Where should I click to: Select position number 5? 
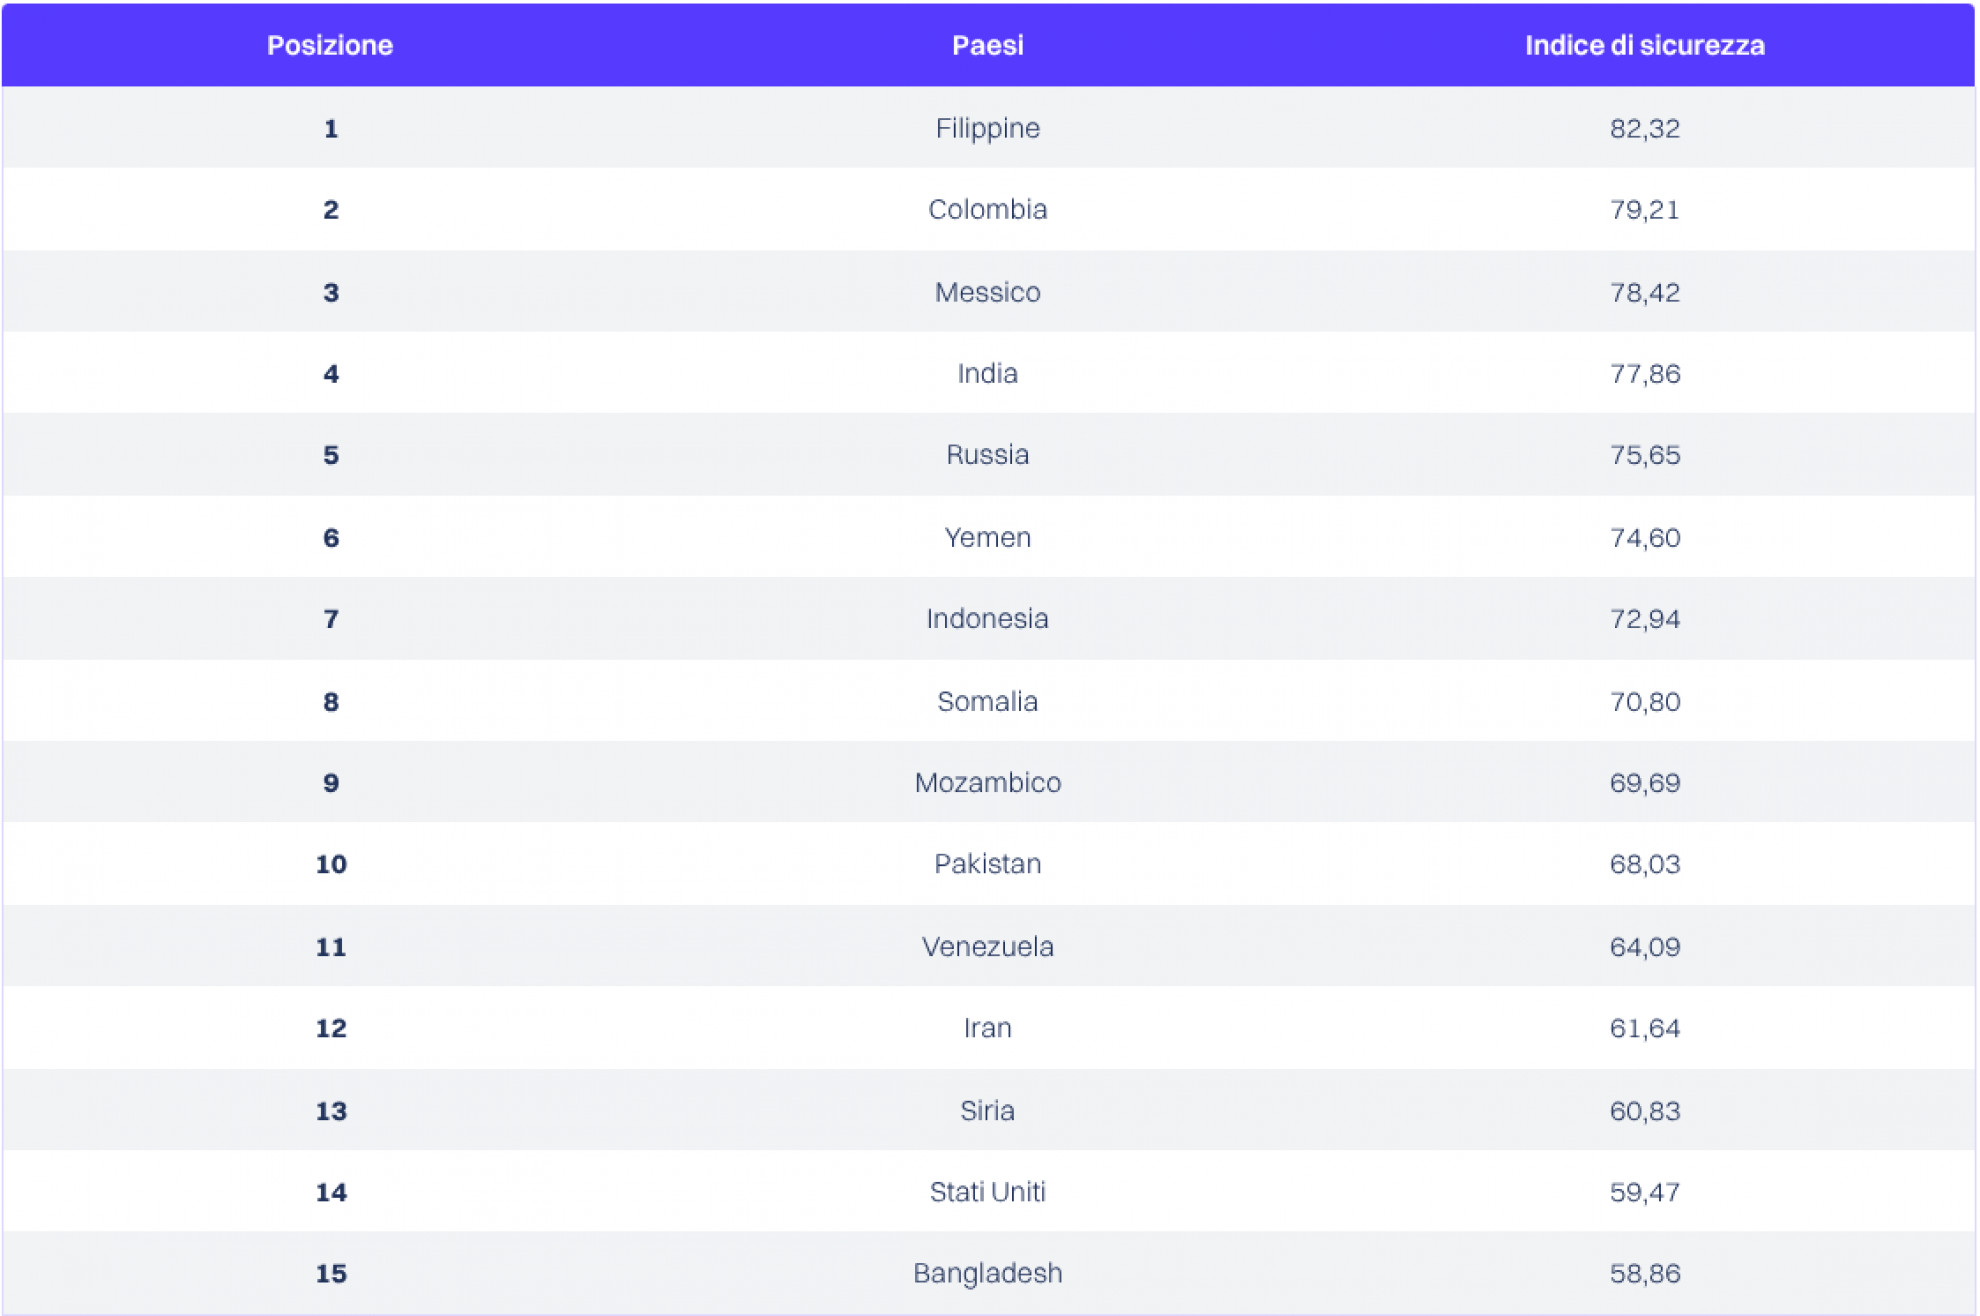(331, 455)
